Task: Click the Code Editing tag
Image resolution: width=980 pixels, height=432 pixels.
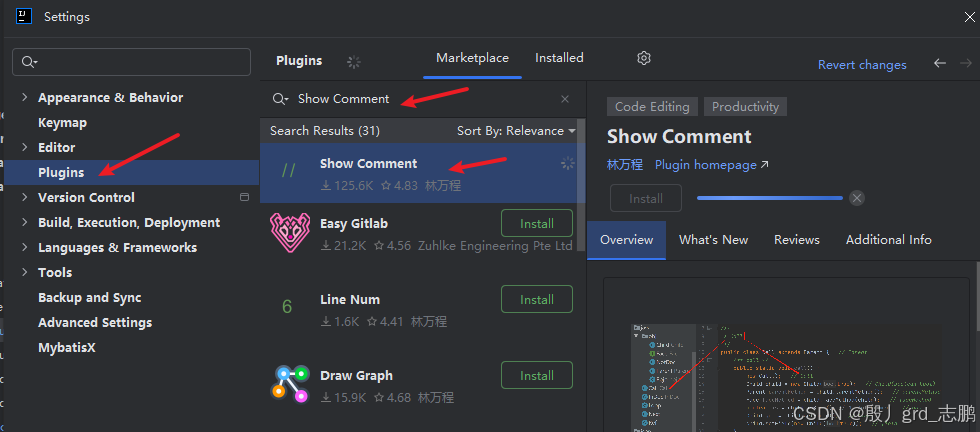Action: (652, 107)
